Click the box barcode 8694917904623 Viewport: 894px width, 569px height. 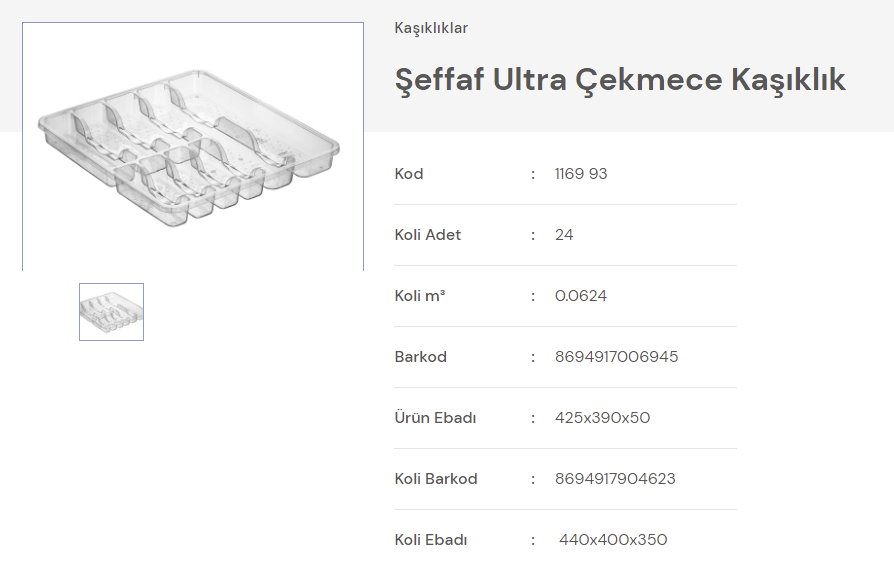click(x=615, y=479)
